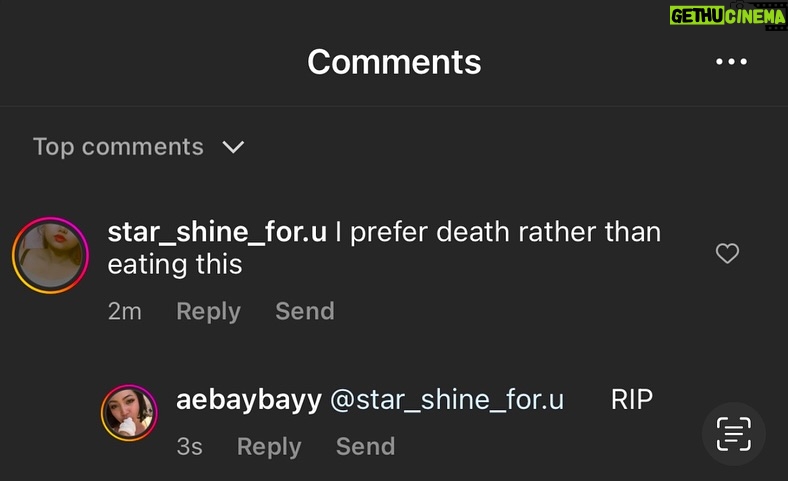Send the aebaybayy reply comment

pyautogui.click(x=365, y=446)
